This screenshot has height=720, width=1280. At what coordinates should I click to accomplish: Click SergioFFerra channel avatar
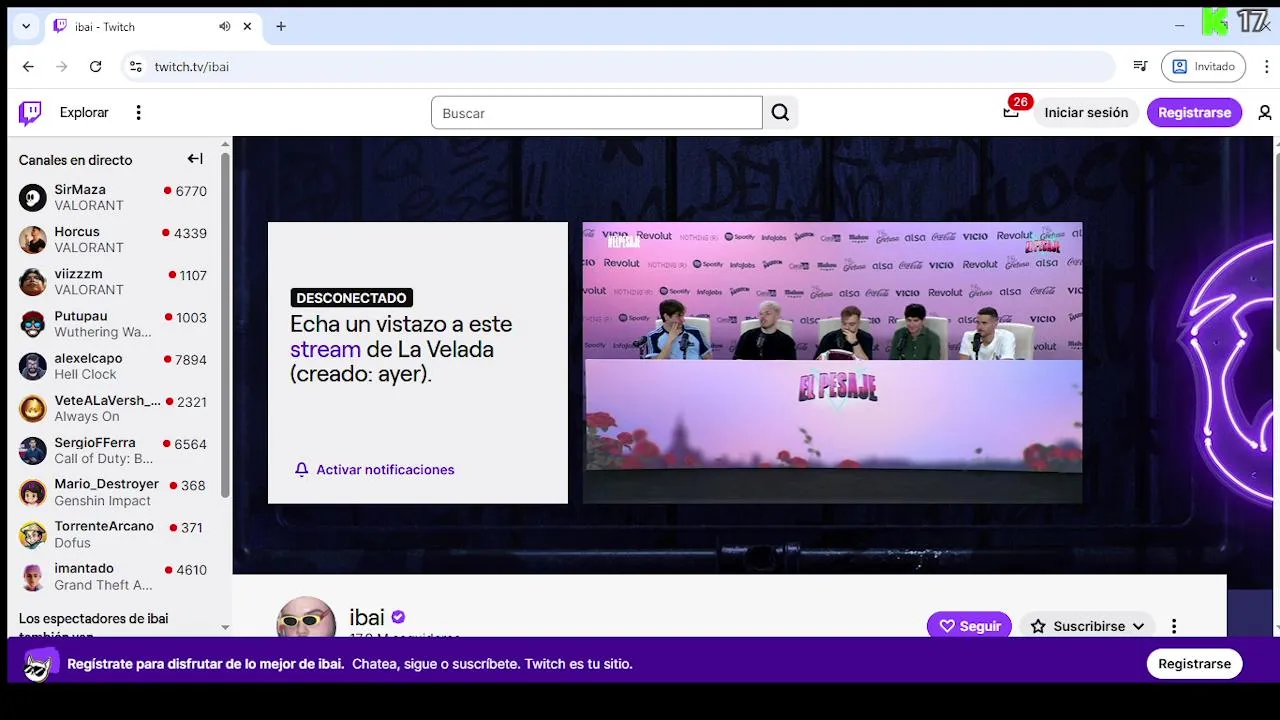pos(33,450)
